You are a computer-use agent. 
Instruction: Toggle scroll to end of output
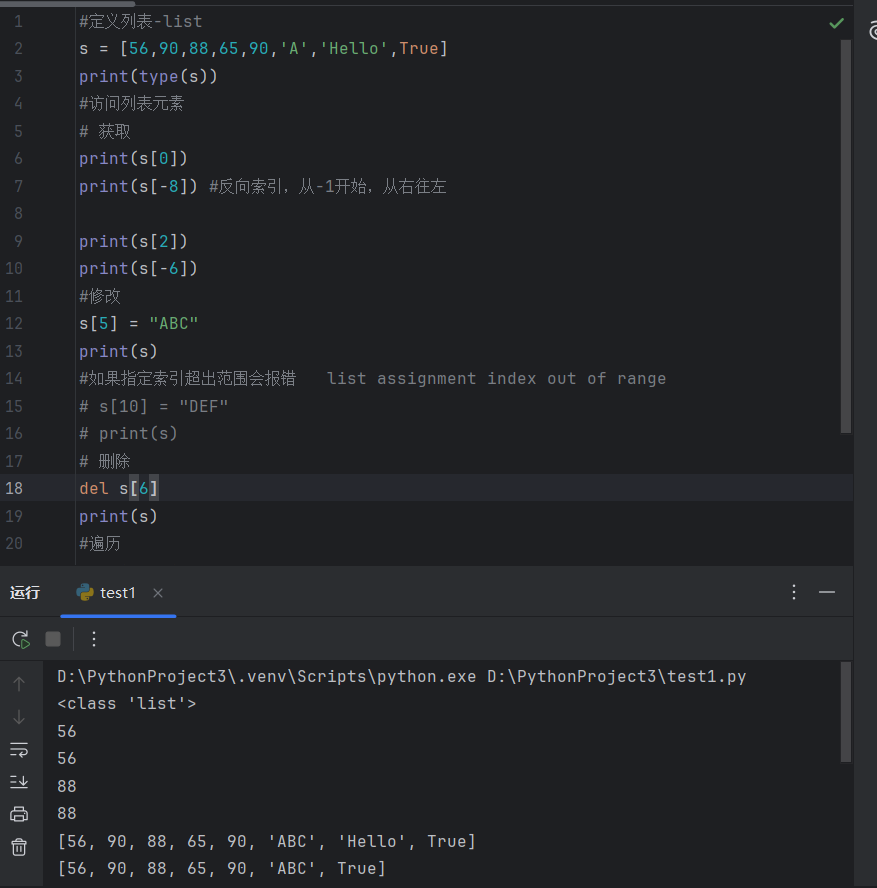tap(19, 782)
